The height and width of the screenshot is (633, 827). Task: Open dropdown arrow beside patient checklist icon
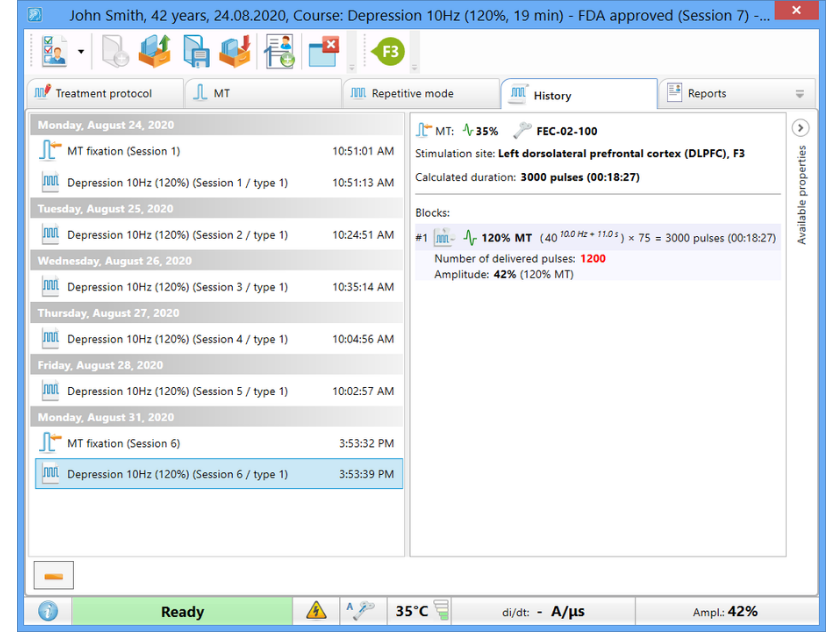81,51
